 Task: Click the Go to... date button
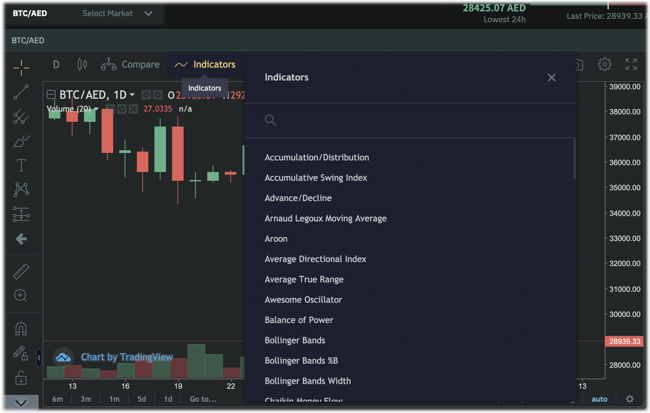(x=203, y=399)
